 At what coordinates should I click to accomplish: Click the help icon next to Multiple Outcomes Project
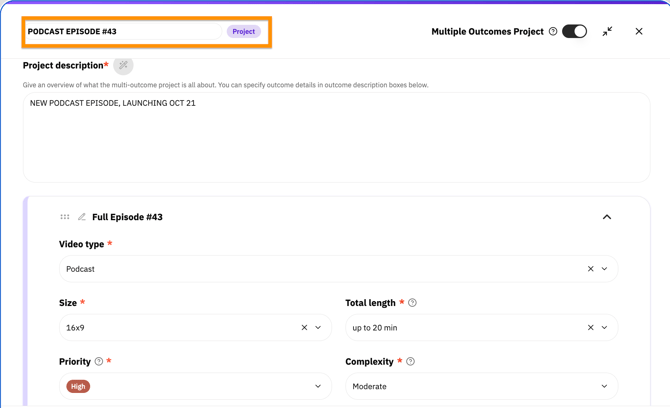(x=553, y=31)
